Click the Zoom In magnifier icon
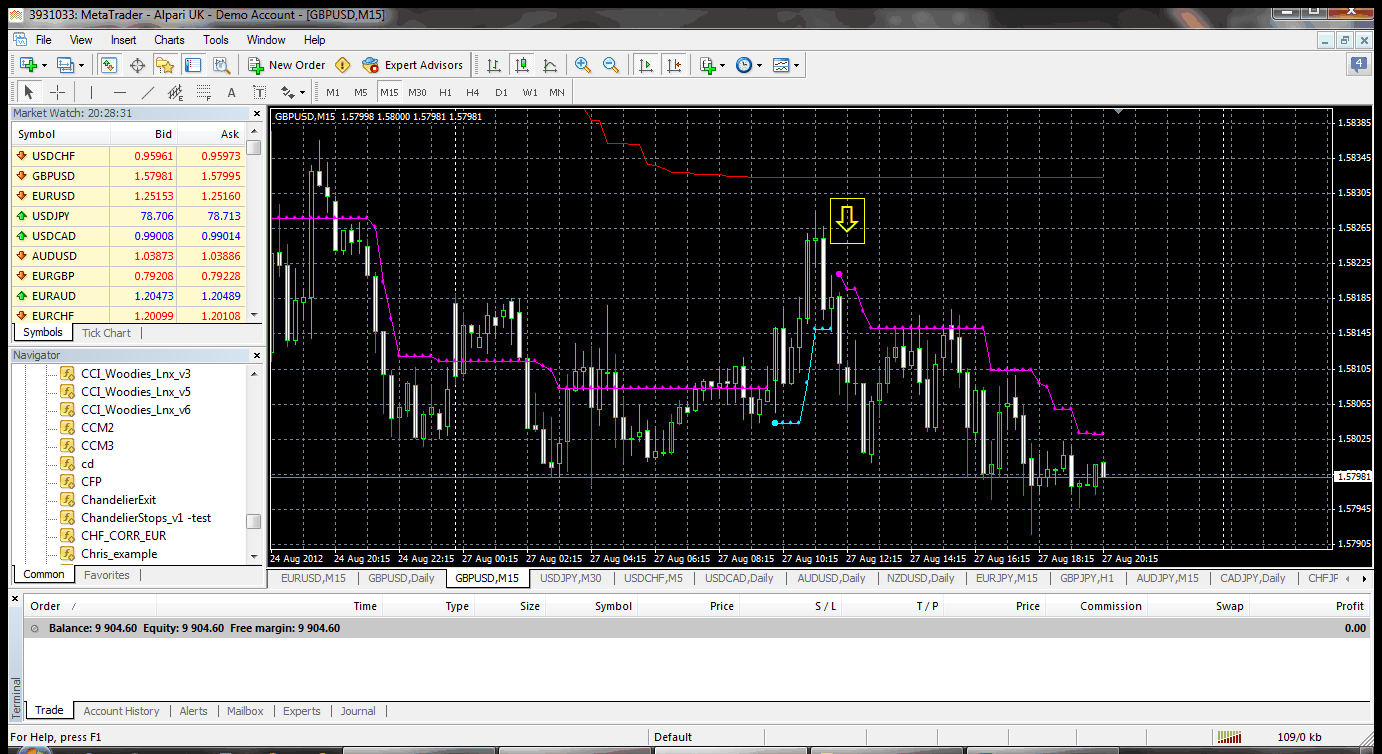 pyautogui.click(x=583, y=65)
